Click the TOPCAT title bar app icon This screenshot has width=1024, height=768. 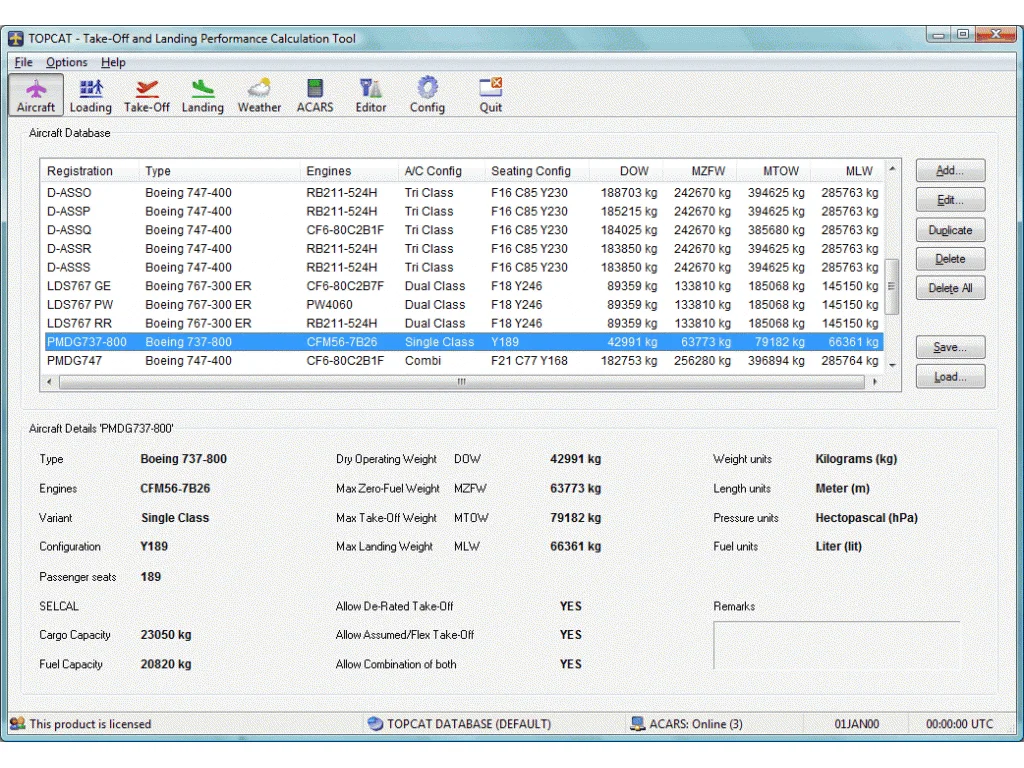pos(16,39)
